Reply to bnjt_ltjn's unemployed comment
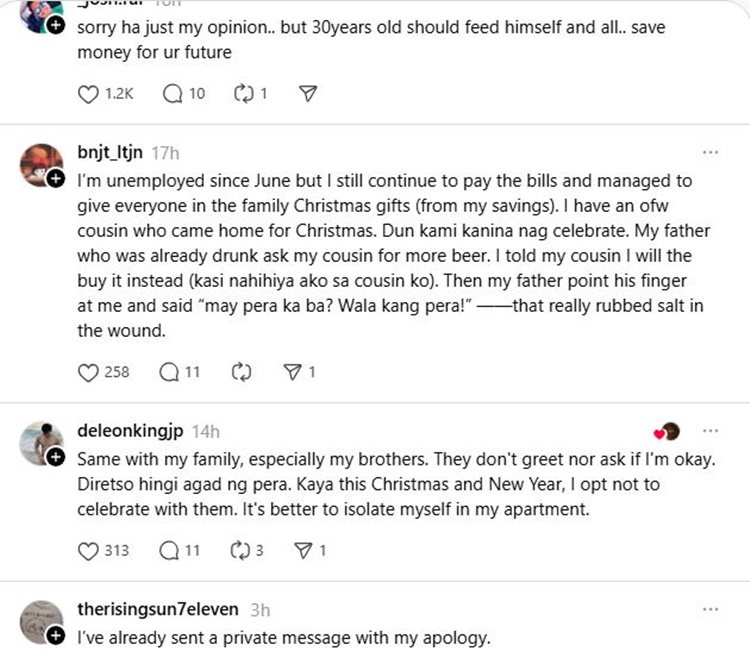The image size is (750, 651). [x=171, y=372]
